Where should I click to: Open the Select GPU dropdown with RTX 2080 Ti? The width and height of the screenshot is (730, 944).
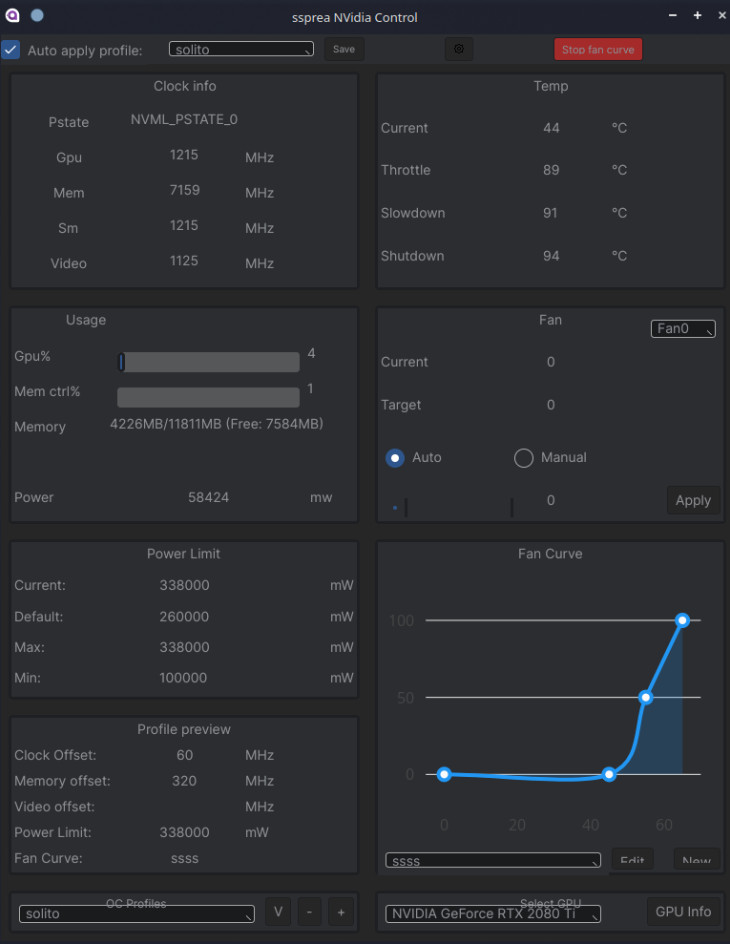click(493, 914)
